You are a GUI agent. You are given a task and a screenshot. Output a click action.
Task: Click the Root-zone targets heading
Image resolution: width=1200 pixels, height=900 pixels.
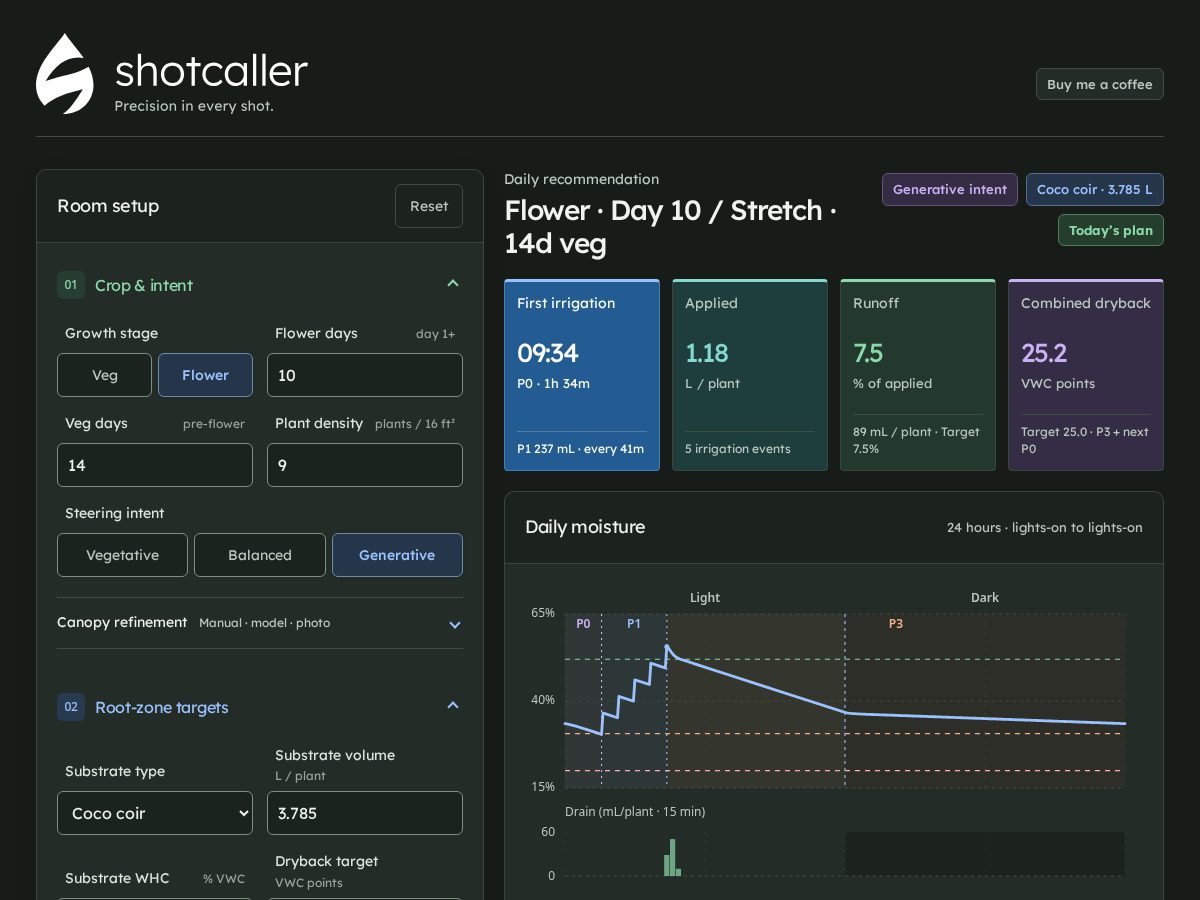[x=162, y=707]
